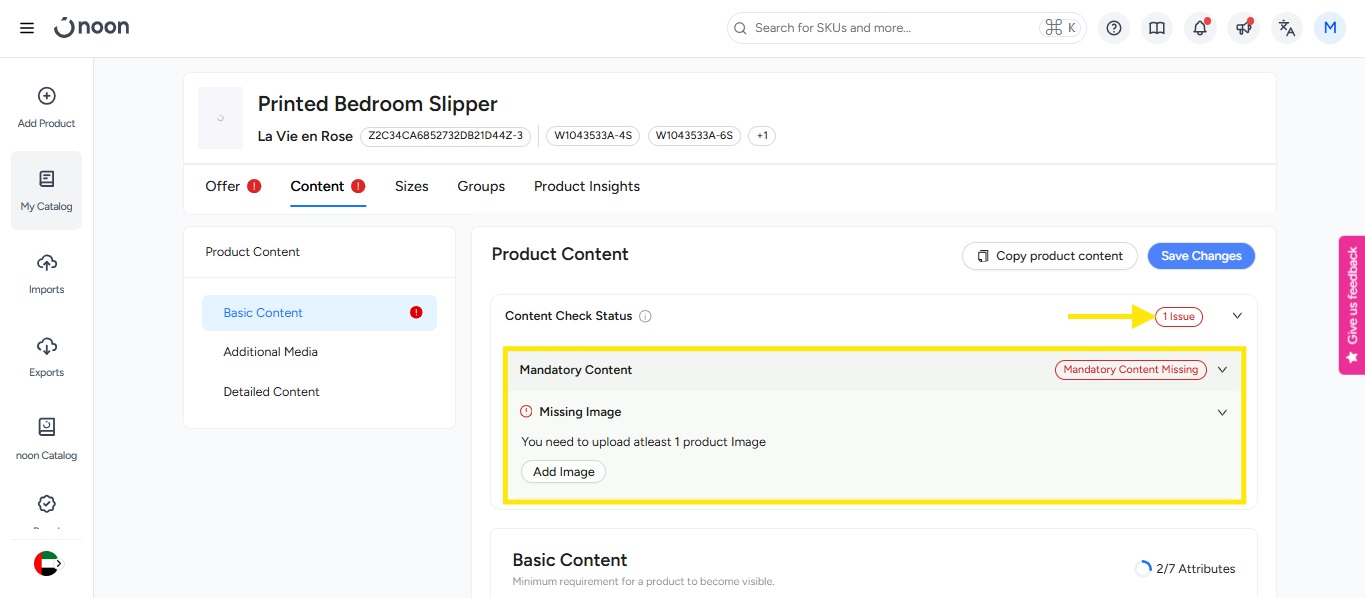Click the search for SKUs field
This screenshot has width=1365, height=598.
(x=890, y=28)
